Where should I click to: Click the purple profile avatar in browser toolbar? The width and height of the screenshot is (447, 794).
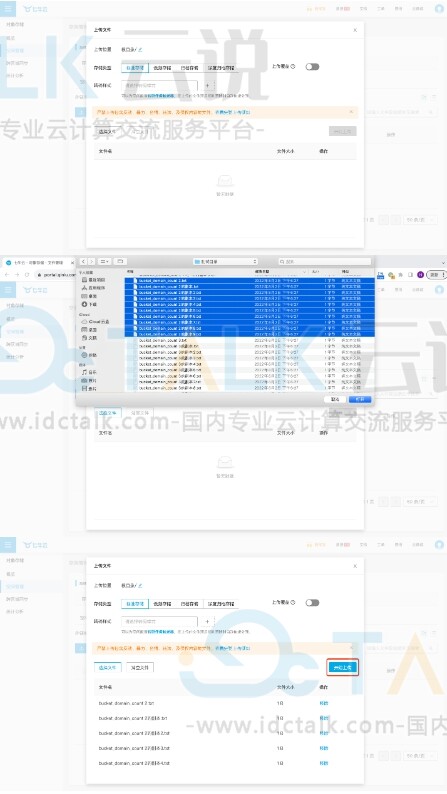point(420,274)
